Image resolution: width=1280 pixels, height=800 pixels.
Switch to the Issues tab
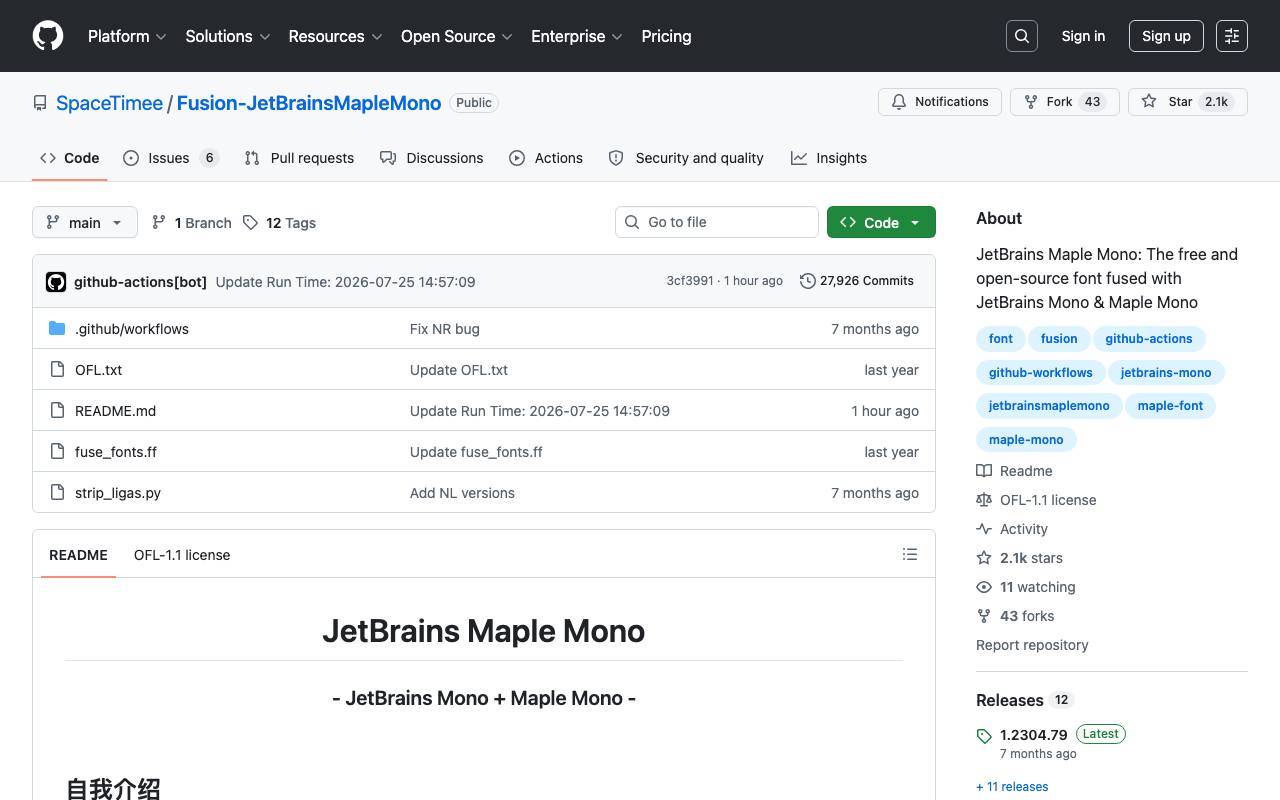coord(171,158)
